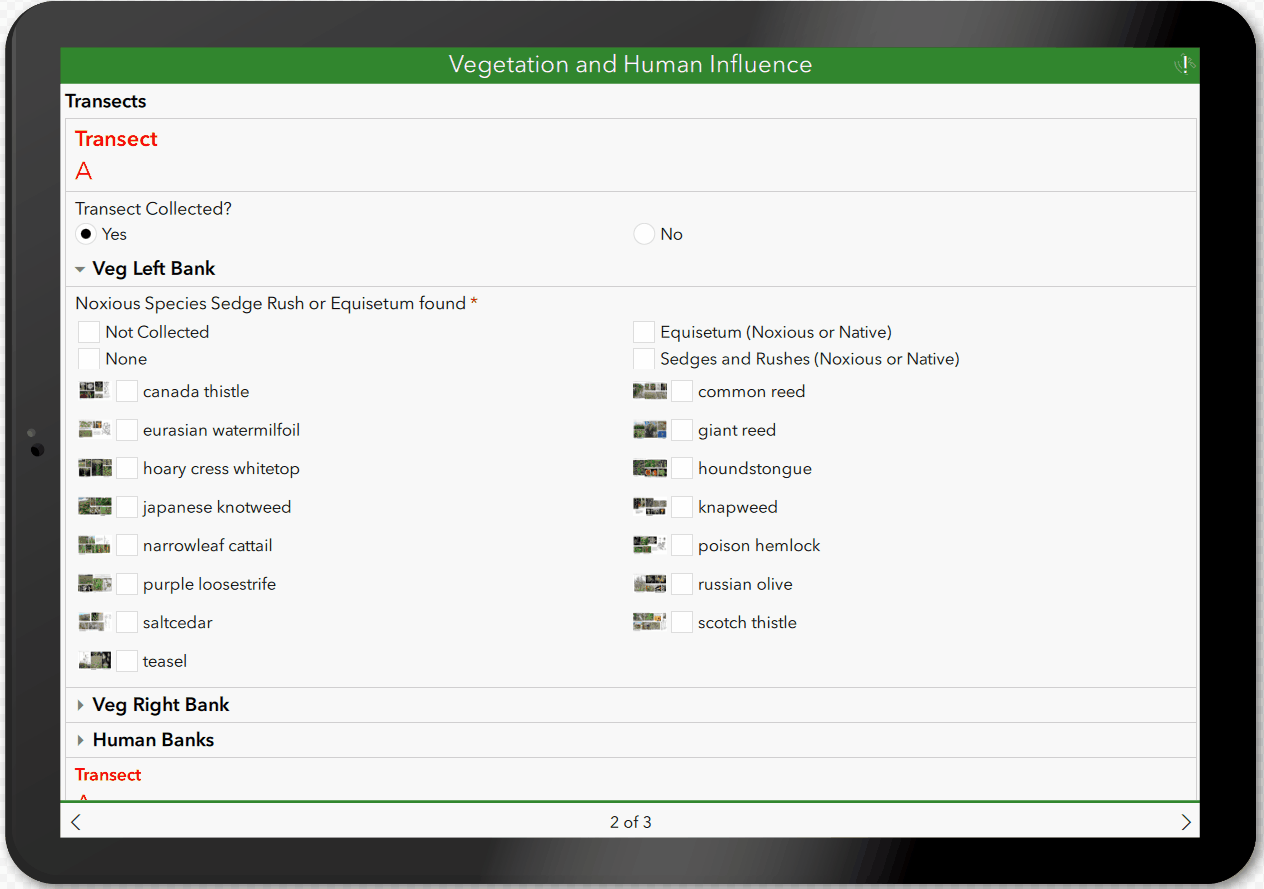
Task: Tick the narrowleaf cattail checkbox
Action: [x=127, y=545]
